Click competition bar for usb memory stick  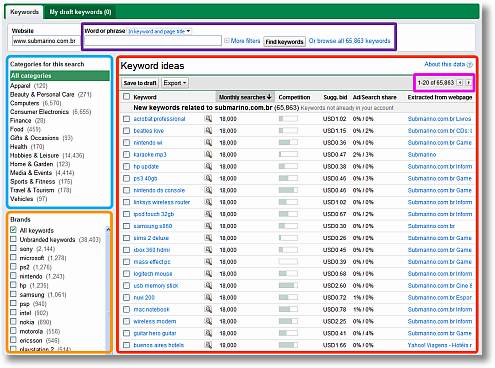click(x=288, y=285)
